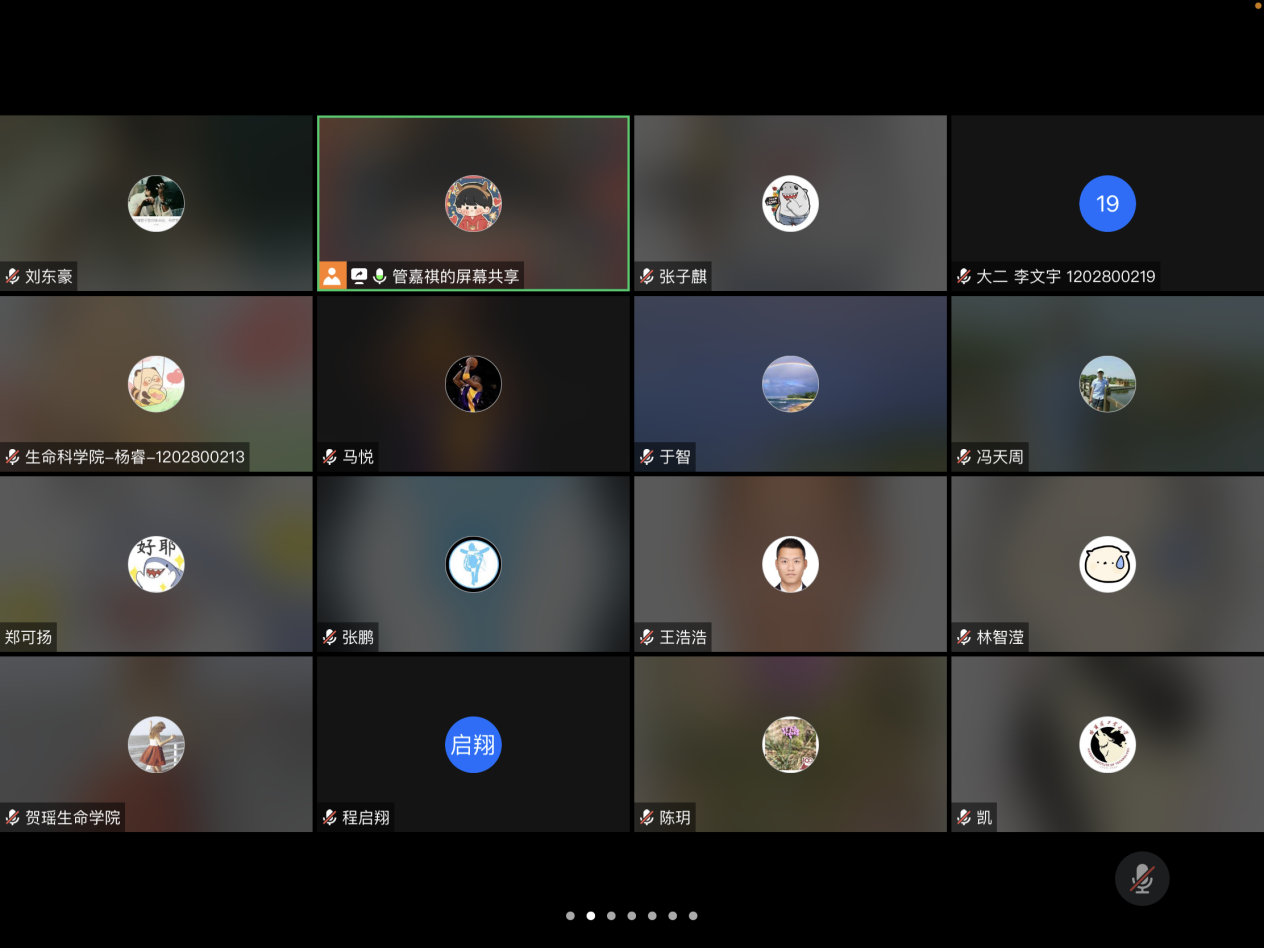Viewport: 1264px width, 948px height.
Task: Click the screen share icon beside 管嘉祺's name
Action: [358, 276]
